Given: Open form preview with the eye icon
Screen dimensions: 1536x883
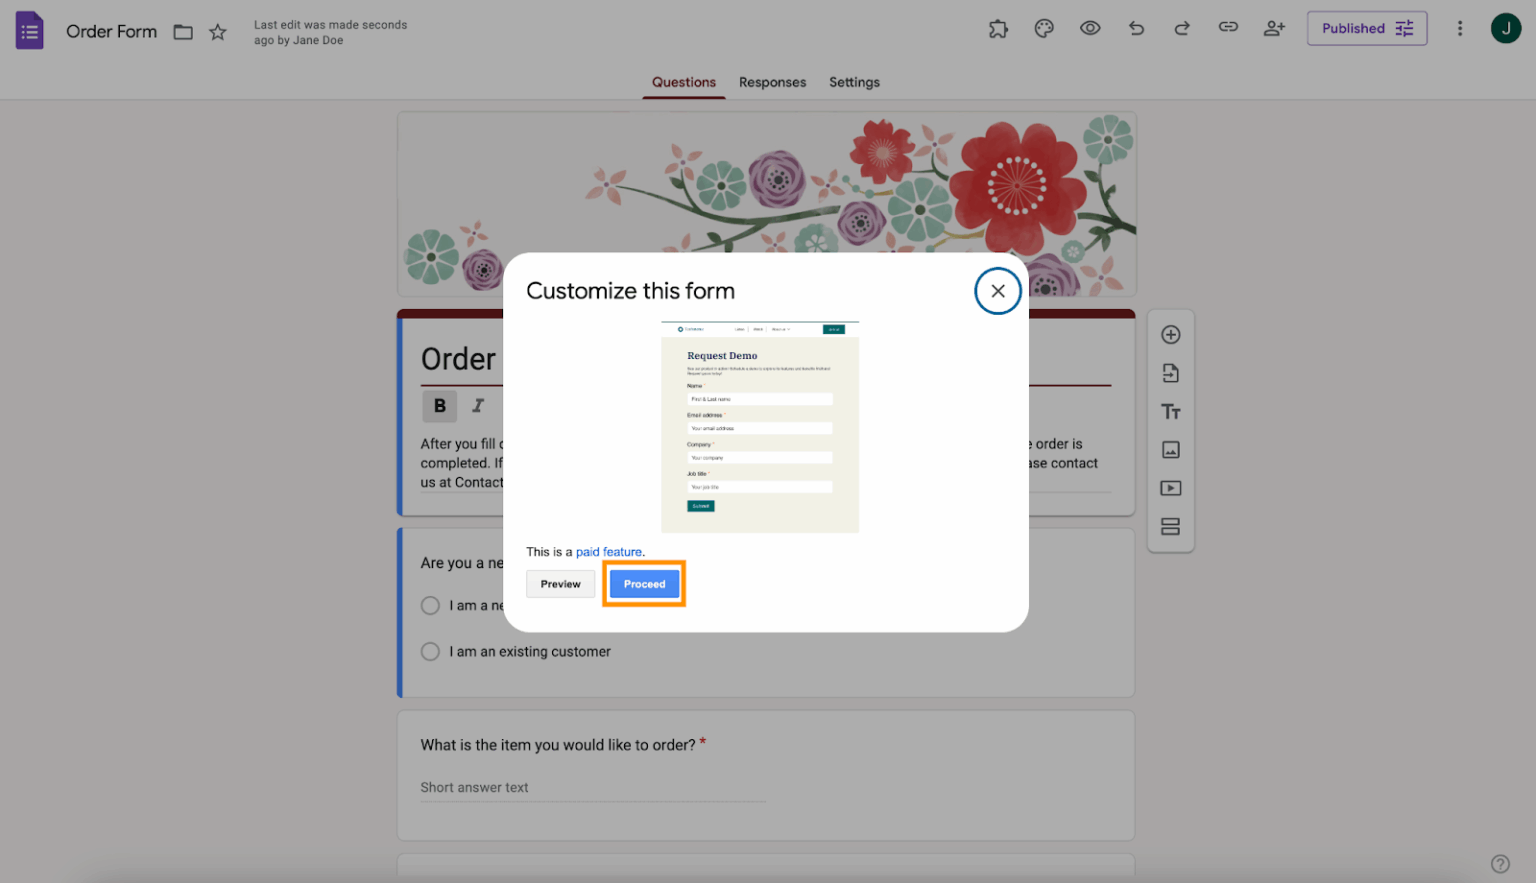Looking at the screenshot, I should point(1090,28).
